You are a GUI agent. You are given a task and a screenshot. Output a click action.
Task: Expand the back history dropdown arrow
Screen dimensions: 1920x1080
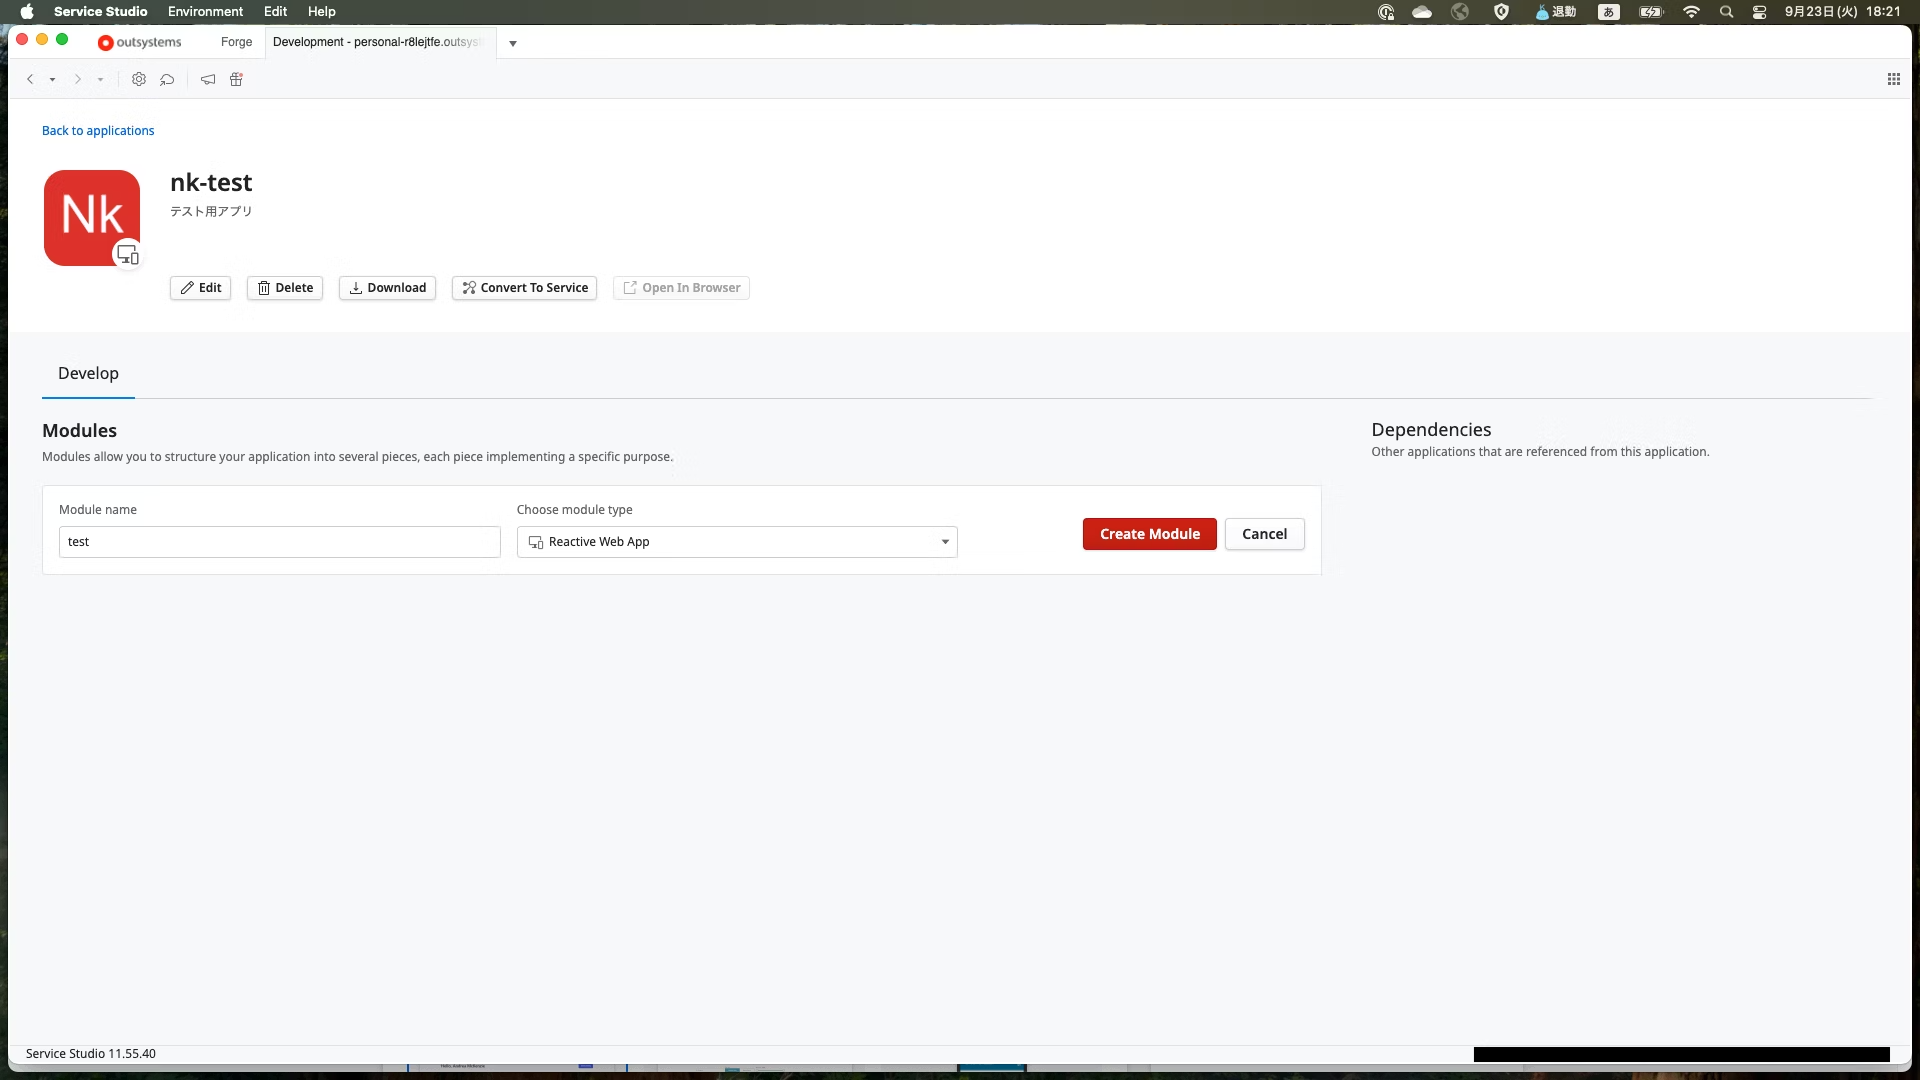coord(52,80)
